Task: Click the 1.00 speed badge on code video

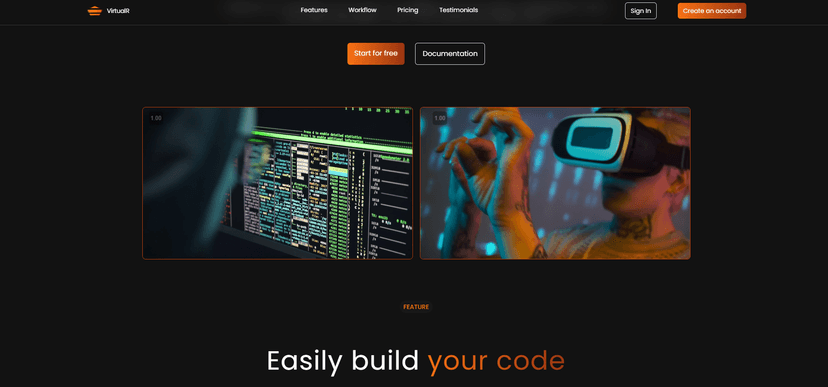Action: click(x=156, y=118)
